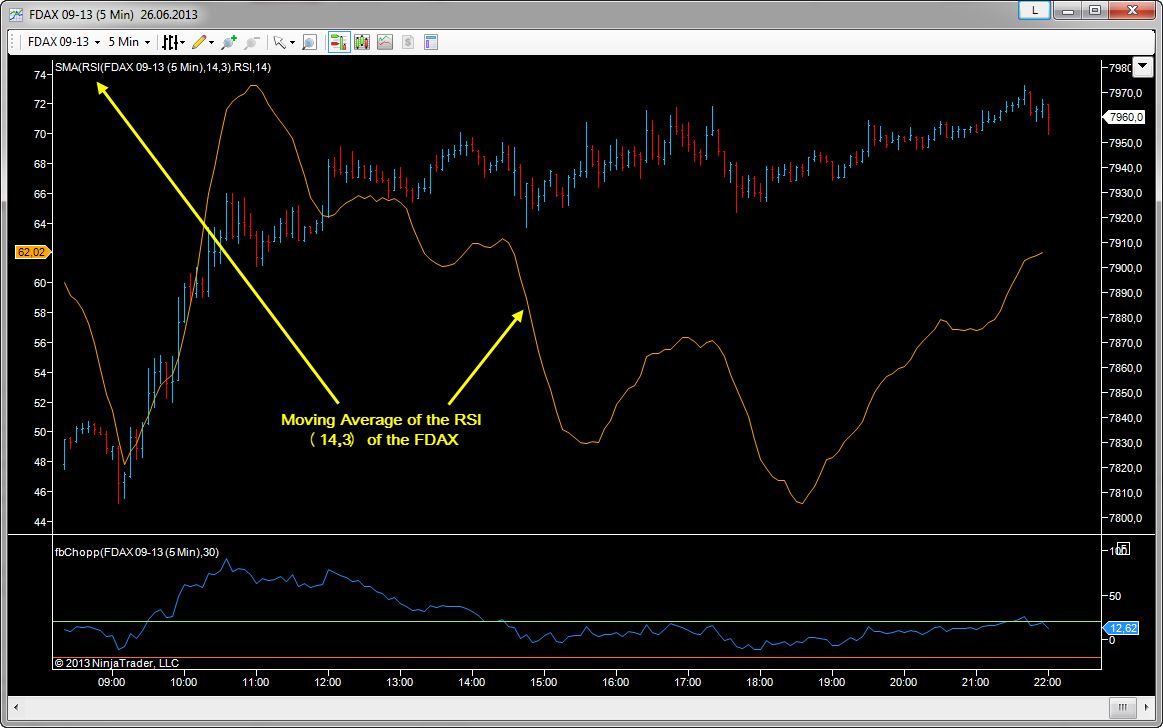Viewport: 1163px width, 728px height.
Task: Click the 09:00 time axis label
Action: coord(112,682)
